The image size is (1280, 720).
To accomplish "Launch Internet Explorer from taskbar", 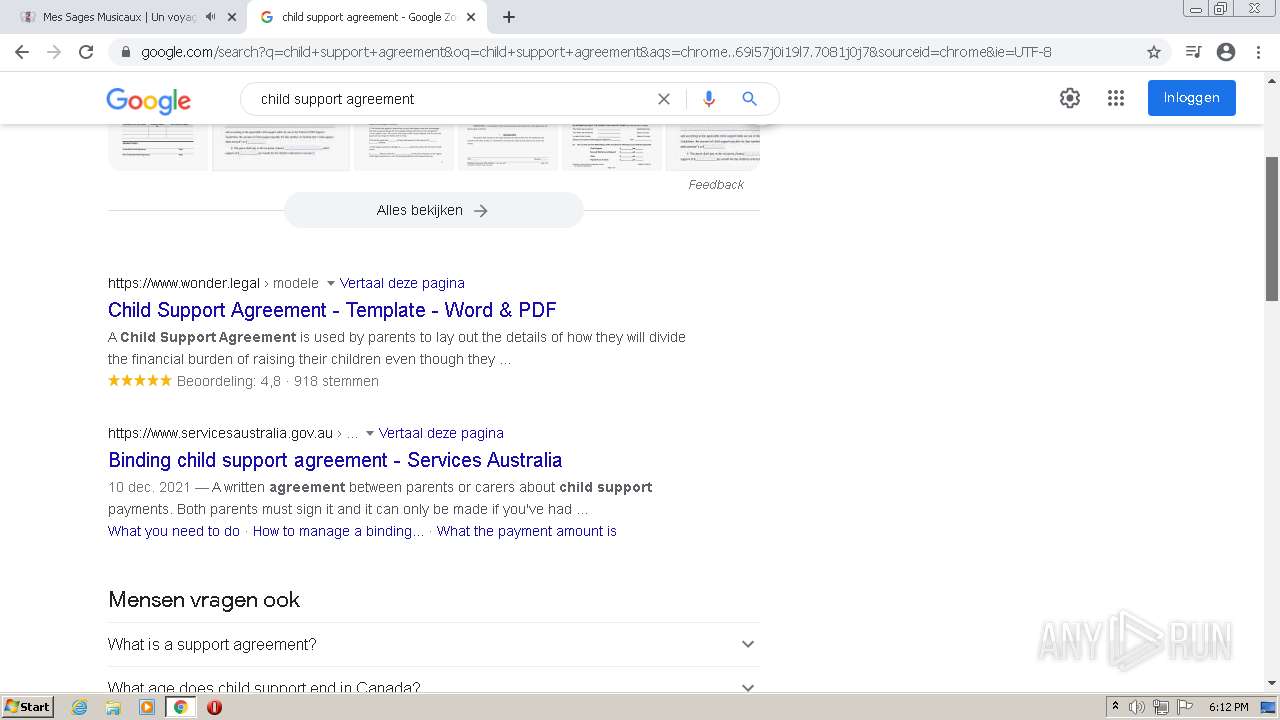I will pos(79,707).
